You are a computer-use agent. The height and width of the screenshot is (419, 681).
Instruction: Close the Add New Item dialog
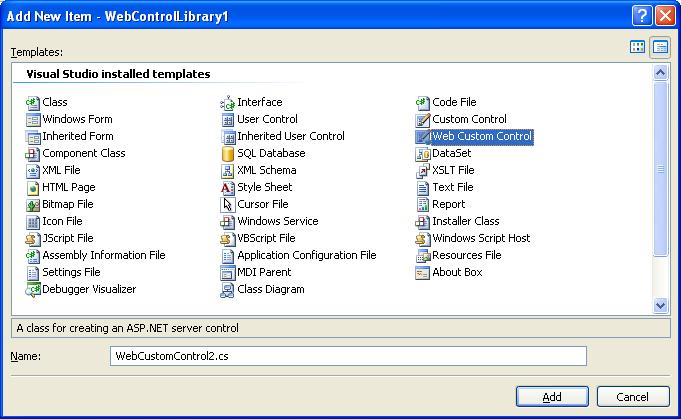click(665, 16)
